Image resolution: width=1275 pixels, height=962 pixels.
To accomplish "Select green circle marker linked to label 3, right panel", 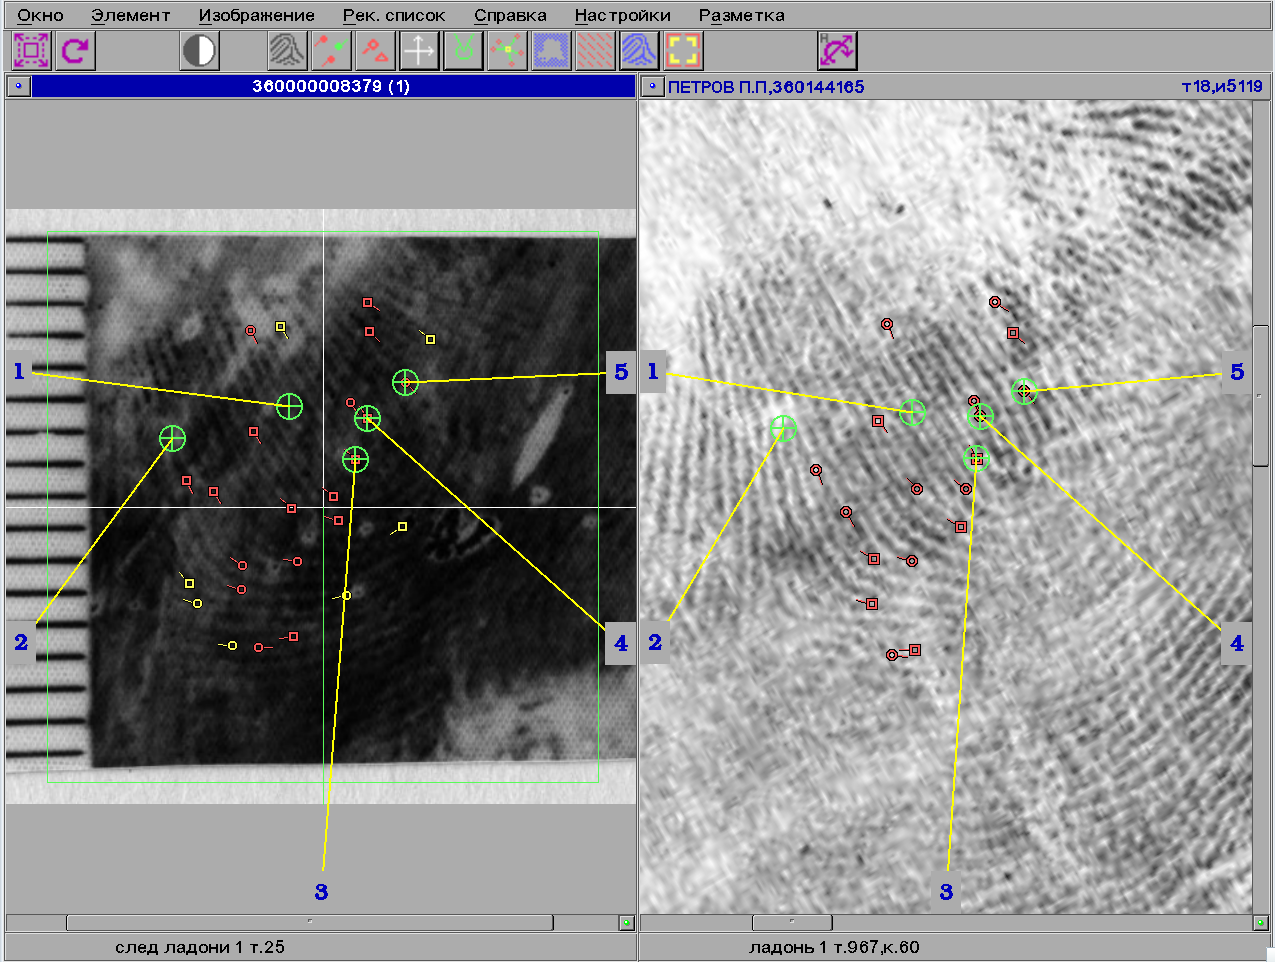I will 976,458.
